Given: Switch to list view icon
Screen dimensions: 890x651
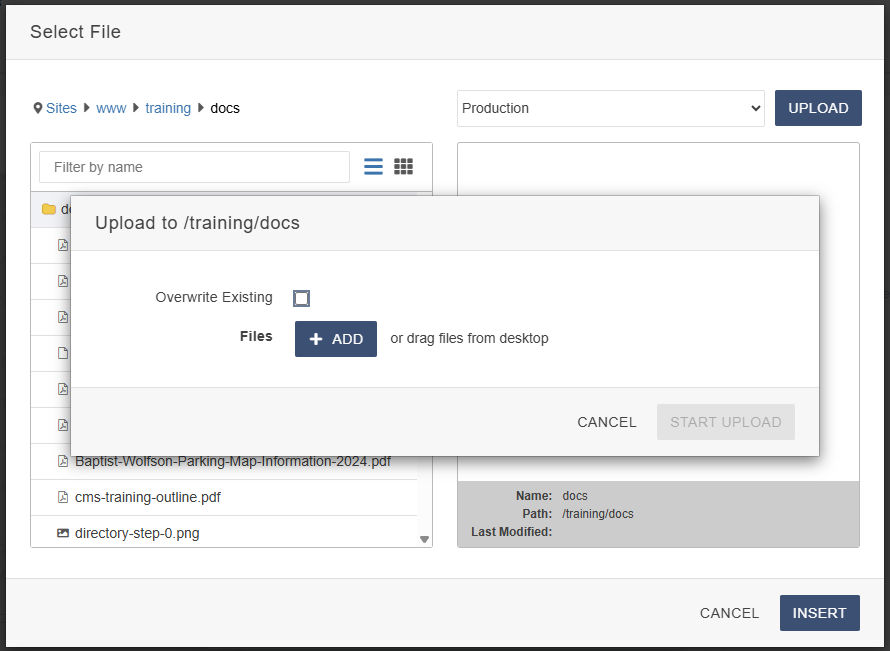Looking at the screenshot, I should (373, 166).
